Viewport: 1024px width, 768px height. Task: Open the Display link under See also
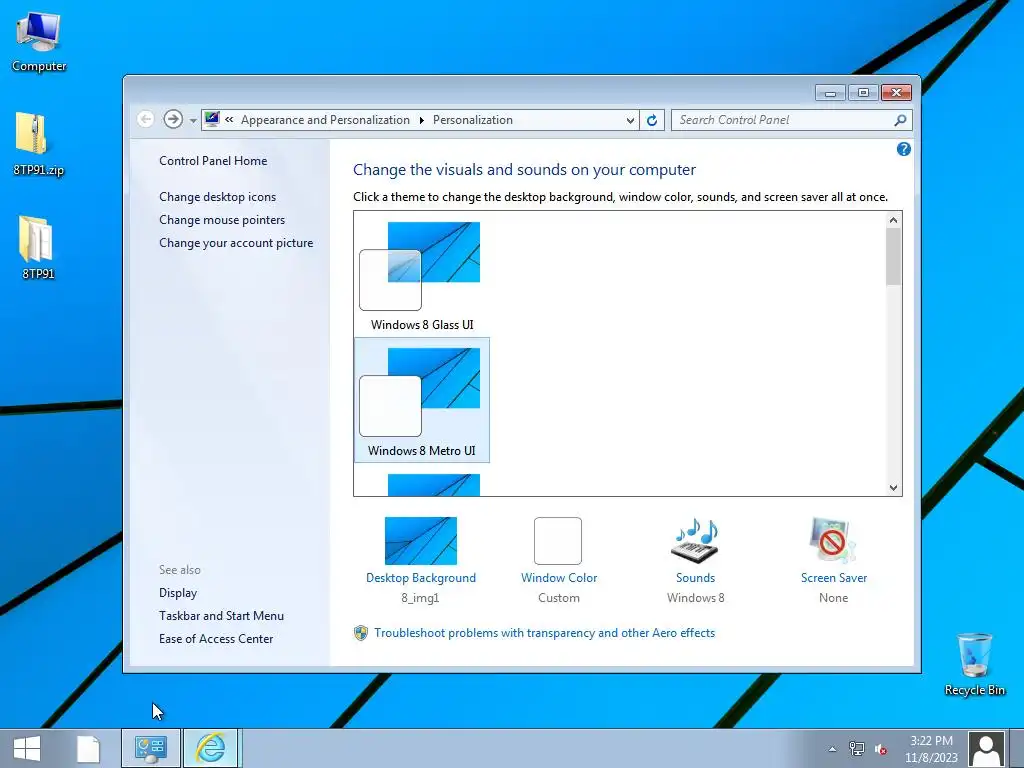point(178,593)
